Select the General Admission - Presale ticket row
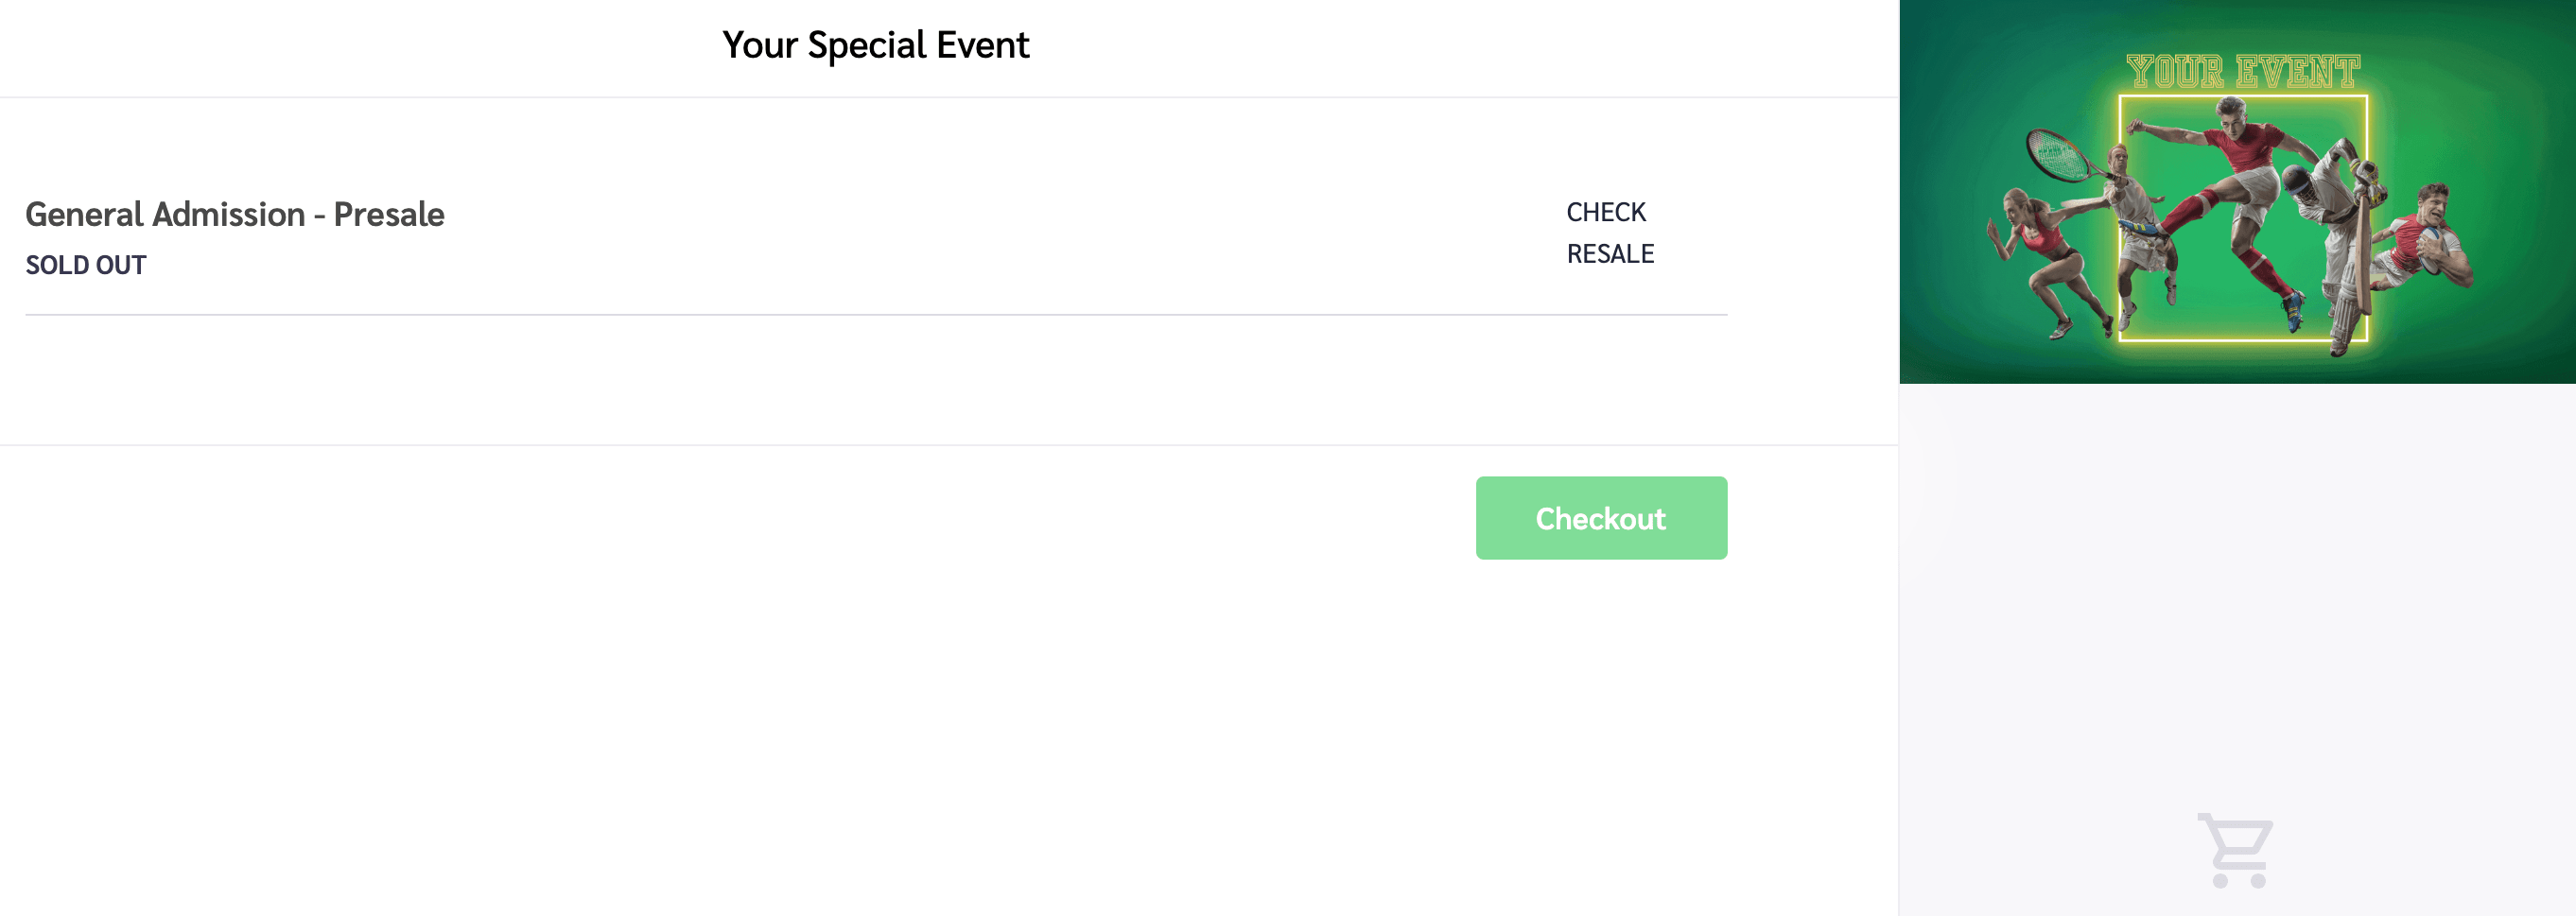 (x=236, y=214)
